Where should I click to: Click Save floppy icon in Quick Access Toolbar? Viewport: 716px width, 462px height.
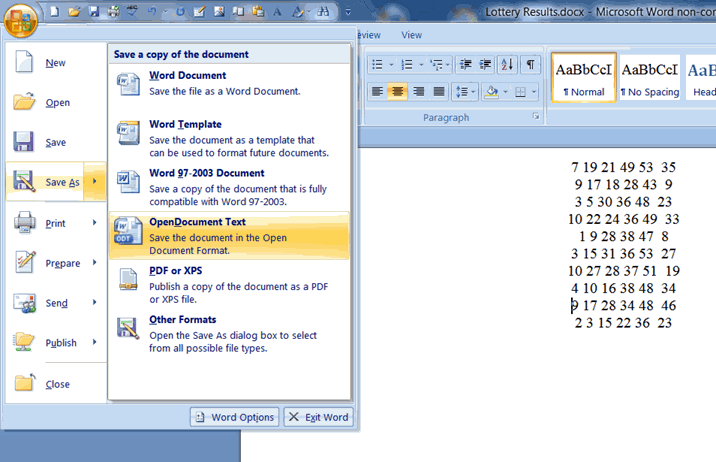click(94, 11)
